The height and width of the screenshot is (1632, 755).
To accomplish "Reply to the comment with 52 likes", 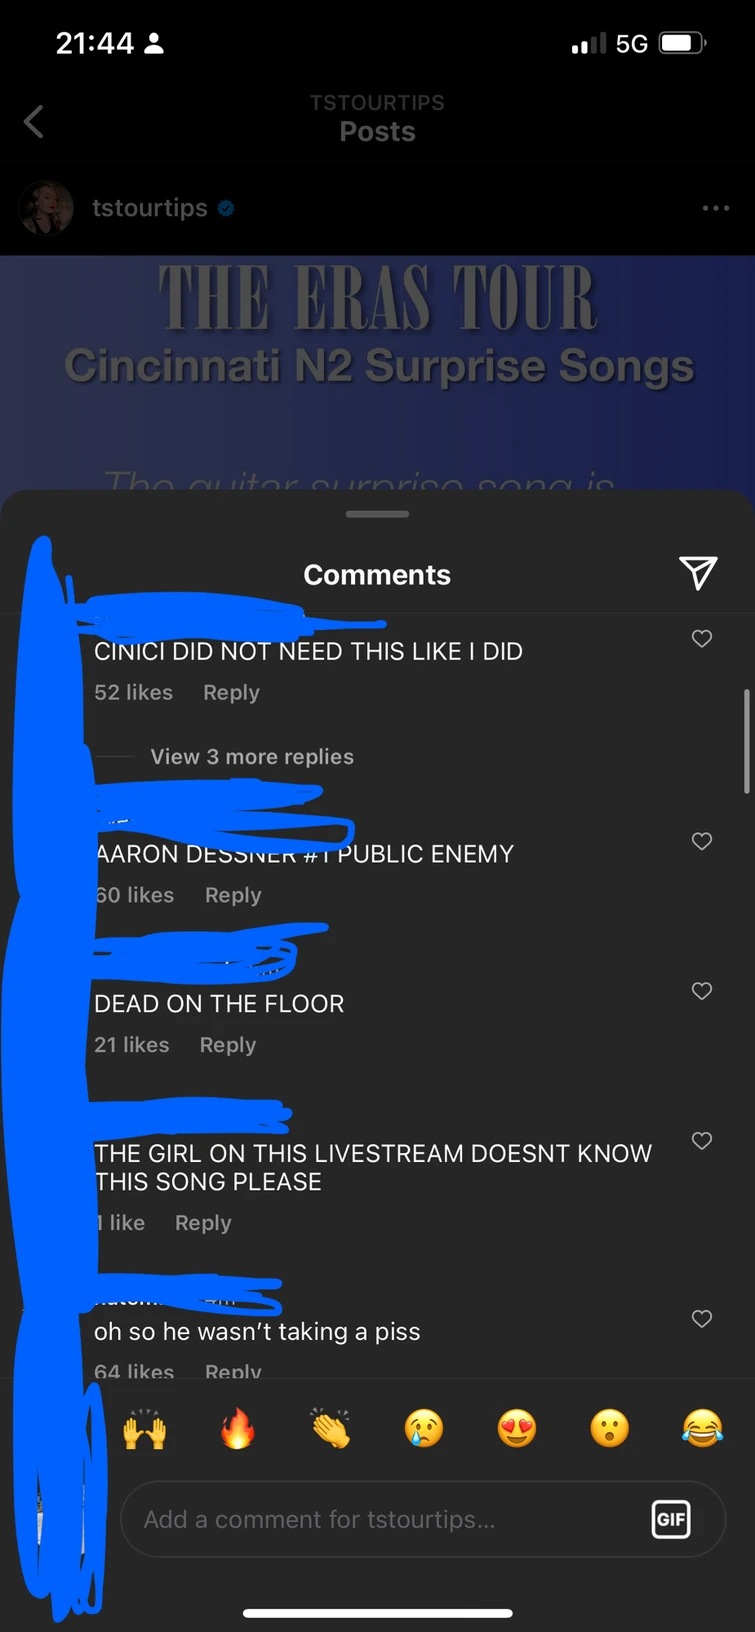I will (x=231, y=693).
